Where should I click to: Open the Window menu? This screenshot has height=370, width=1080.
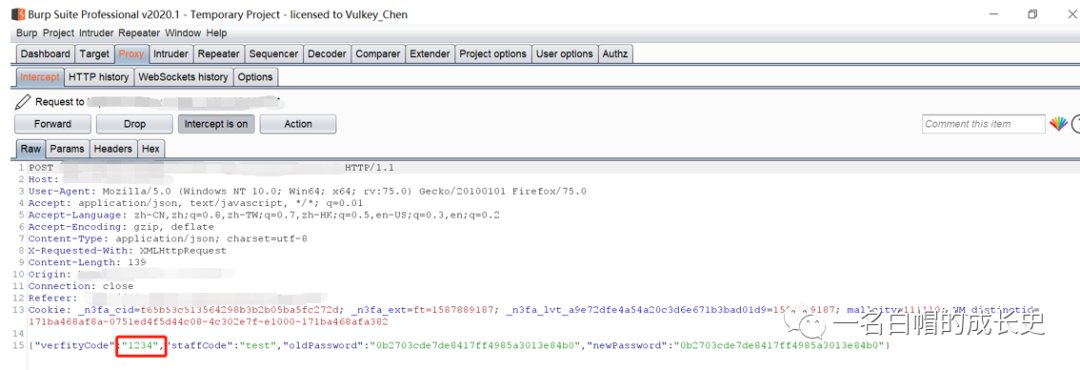tap(183, 33)
